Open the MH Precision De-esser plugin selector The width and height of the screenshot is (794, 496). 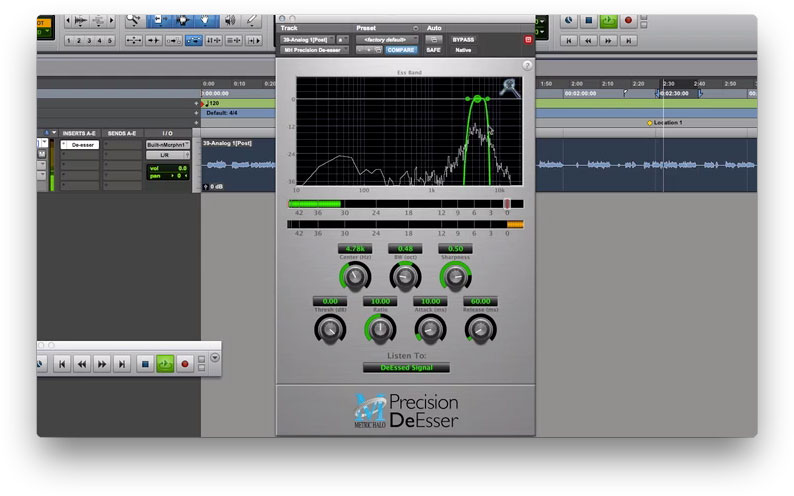314,50
